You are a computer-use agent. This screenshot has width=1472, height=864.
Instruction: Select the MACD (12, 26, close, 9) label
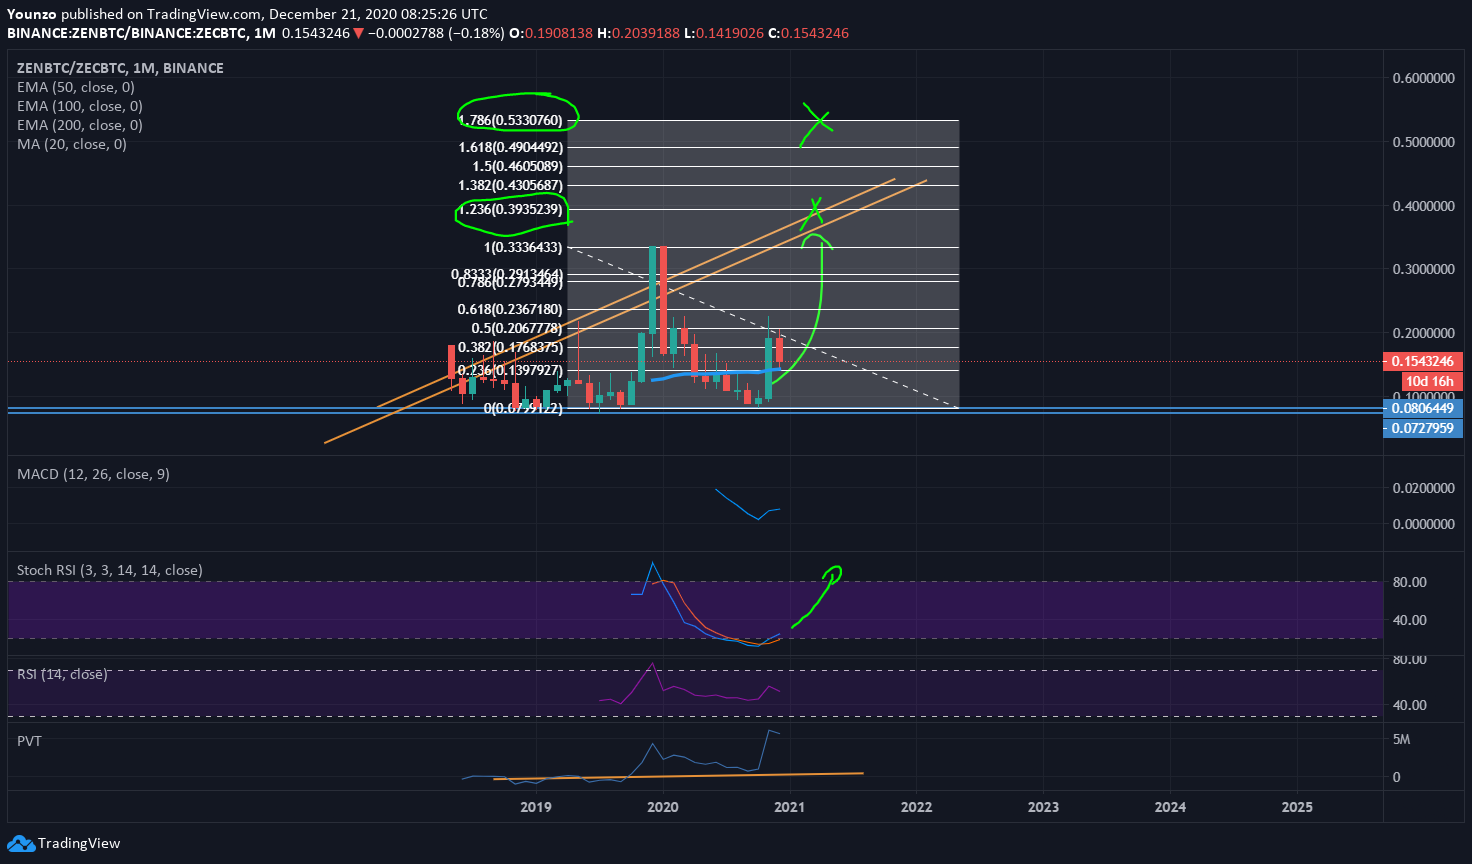tap(93, 474)
